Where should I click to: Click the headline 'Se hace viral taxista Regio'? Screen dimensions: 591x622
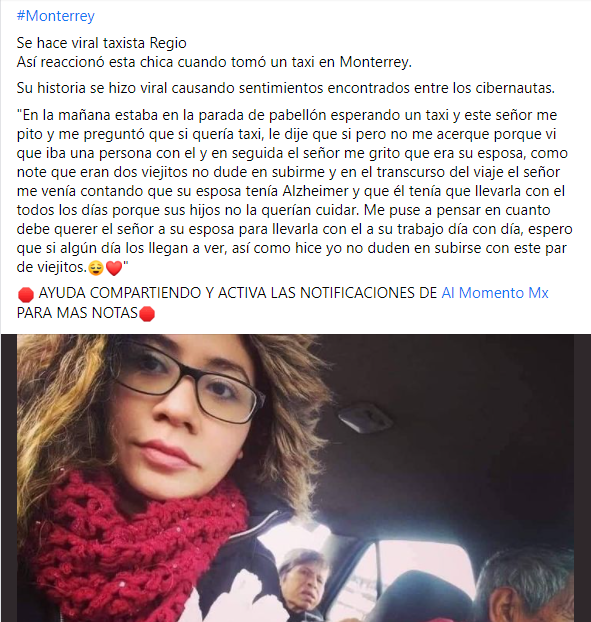click(x=102, y=43)
